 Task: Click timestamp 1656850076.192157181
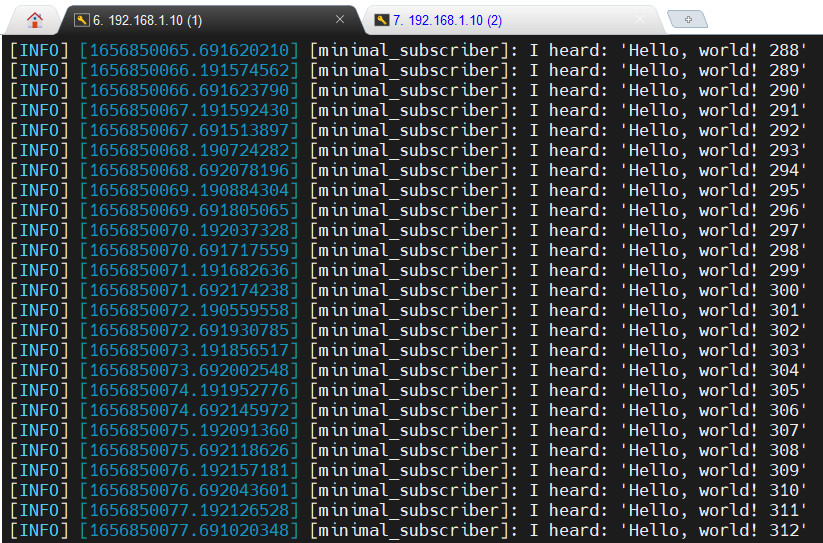pos(189,471)
